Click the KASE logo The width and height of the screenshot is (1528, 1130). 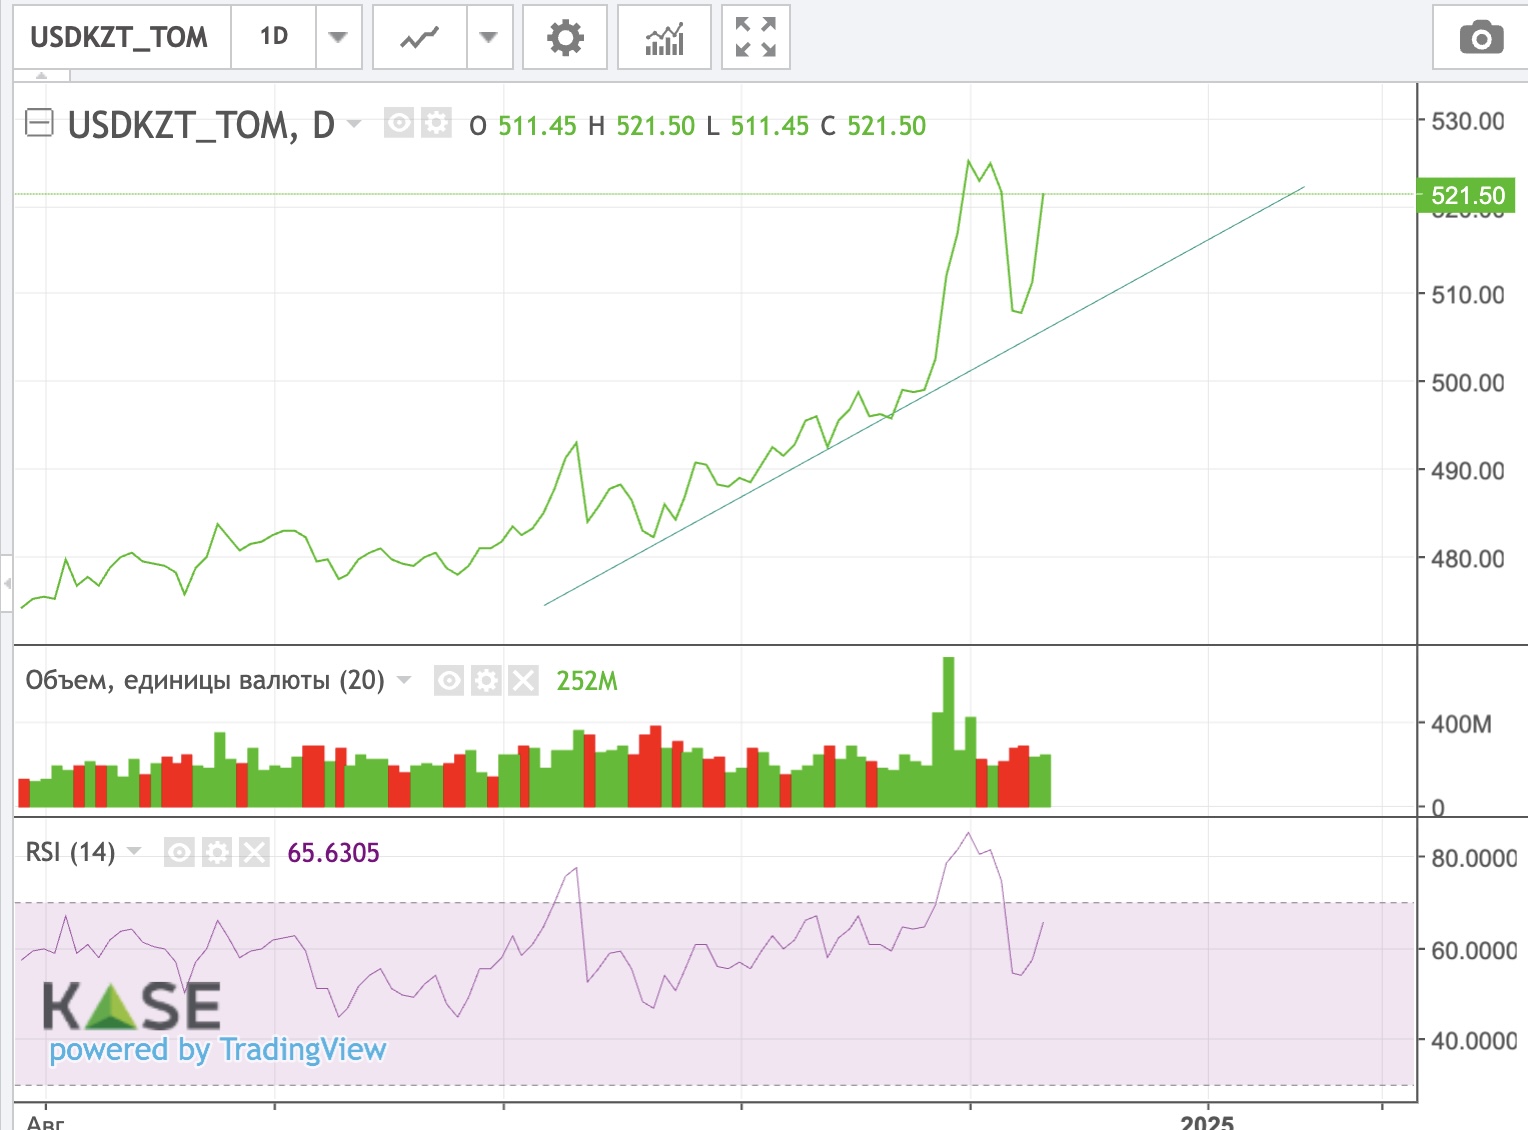pos(131,1005)
